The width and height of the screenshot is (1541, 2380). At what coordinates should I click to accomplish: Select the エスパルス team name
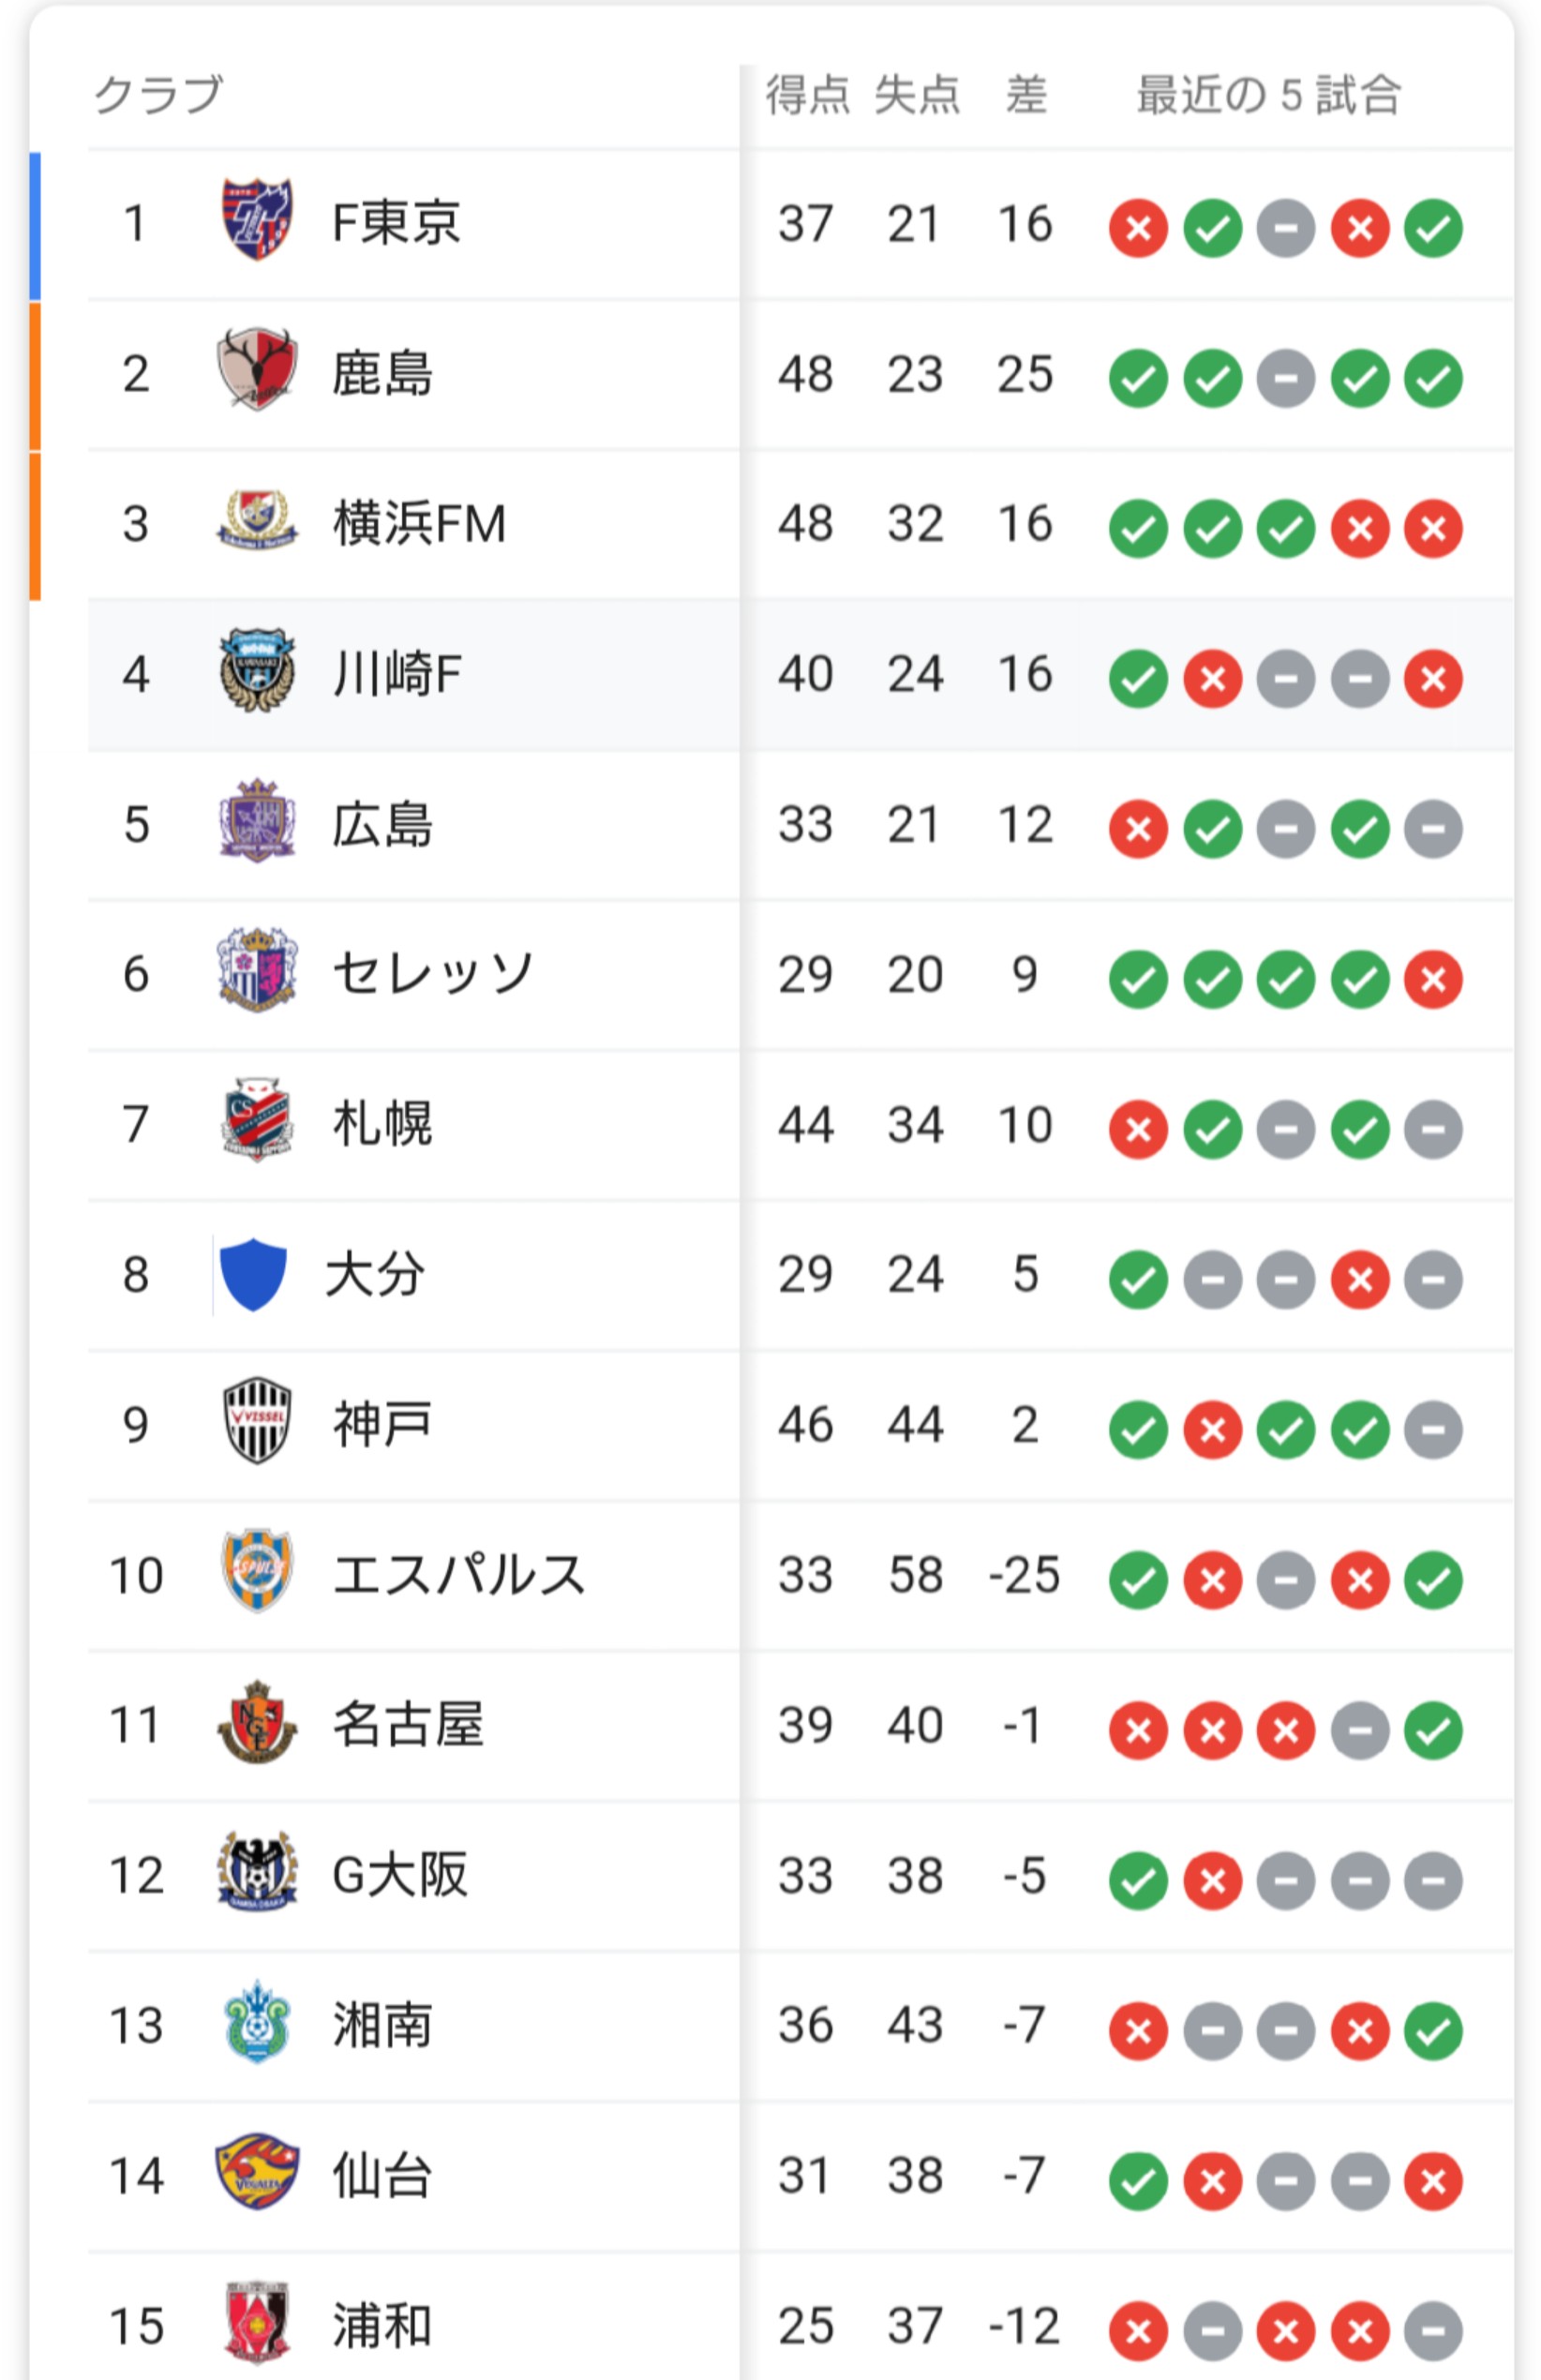coord(459,1575)
